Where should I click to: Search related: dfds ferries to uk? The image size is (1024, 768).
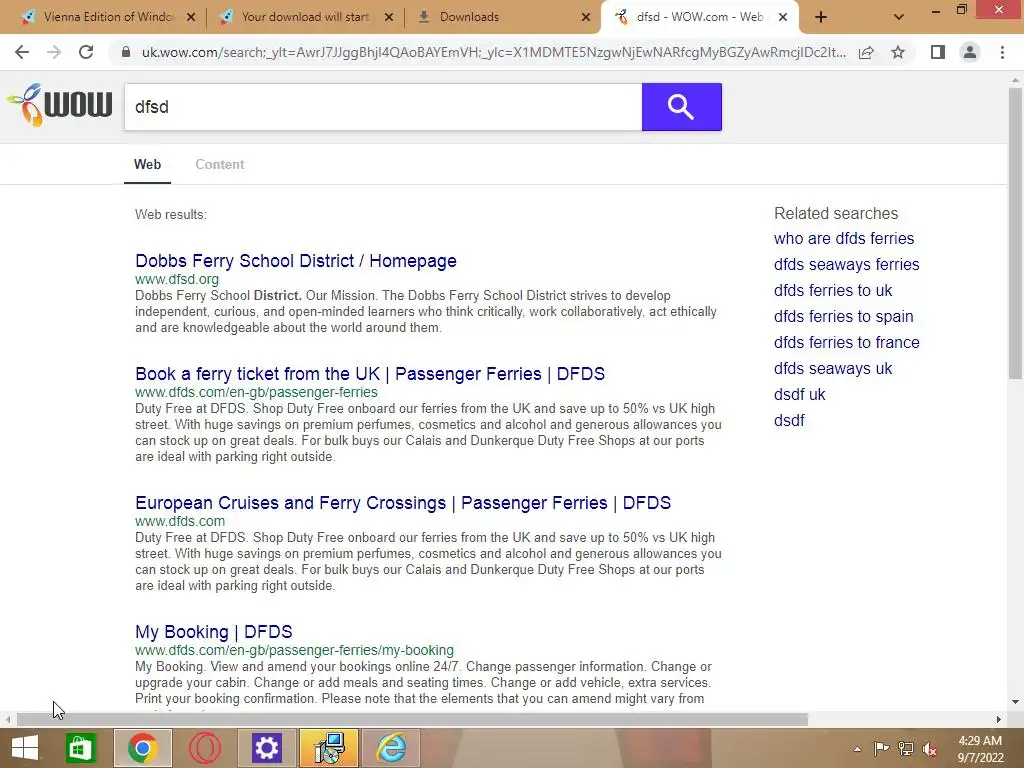(833, 290)
